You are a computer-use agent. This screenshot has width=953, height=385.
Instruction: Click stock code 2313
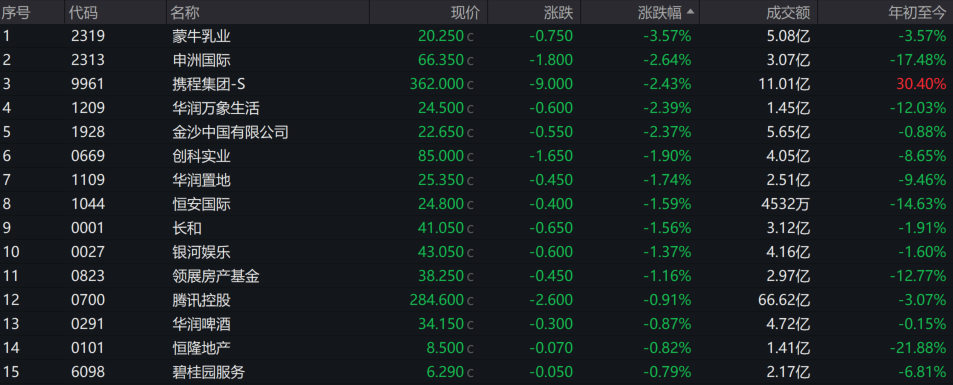[87, 60]
